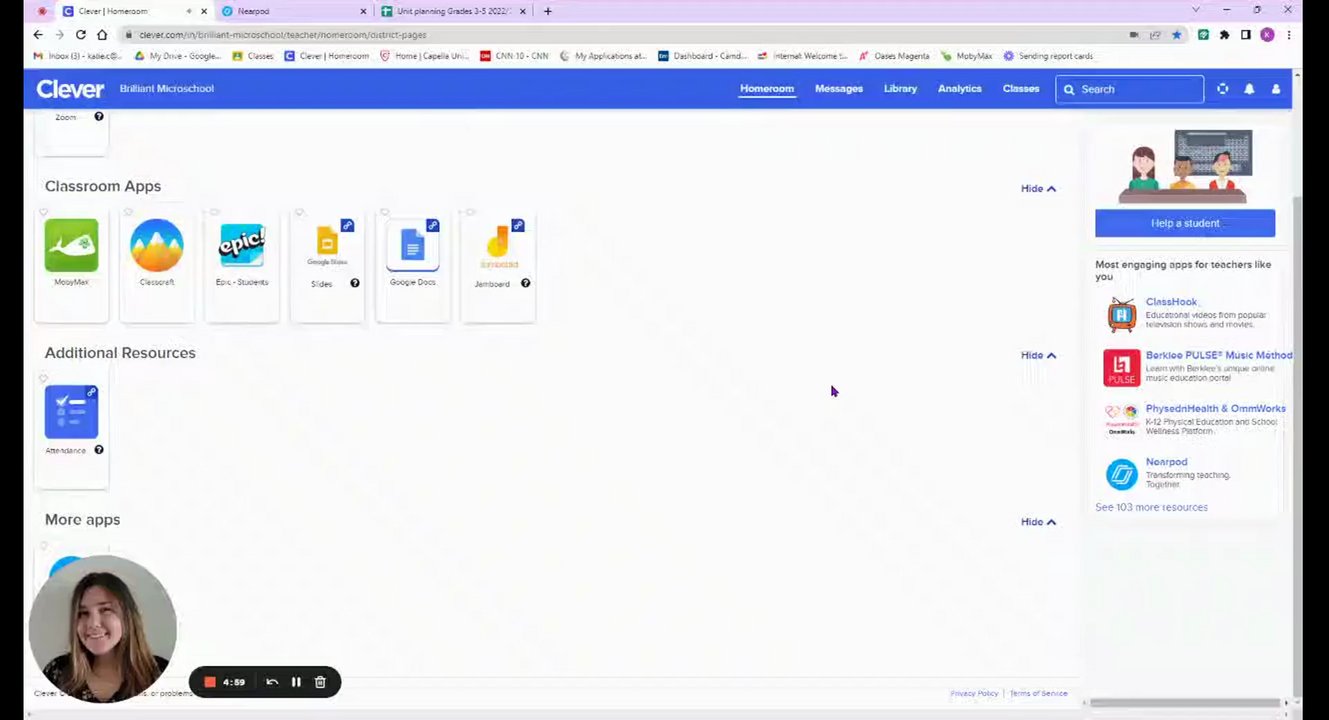Open the Sending report cards bookmark
Image resolution: width=1329 pixels, height=720 pixels.
coord(1048,56)
